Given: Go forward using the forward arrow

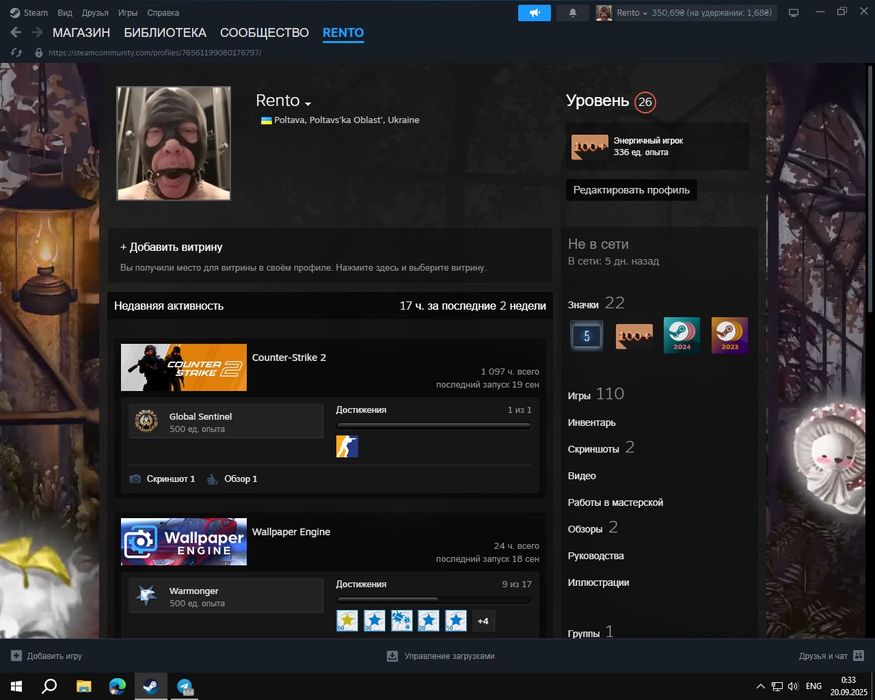Looking at the screenshot, I should pyautogui.click(x=37, y=32).
